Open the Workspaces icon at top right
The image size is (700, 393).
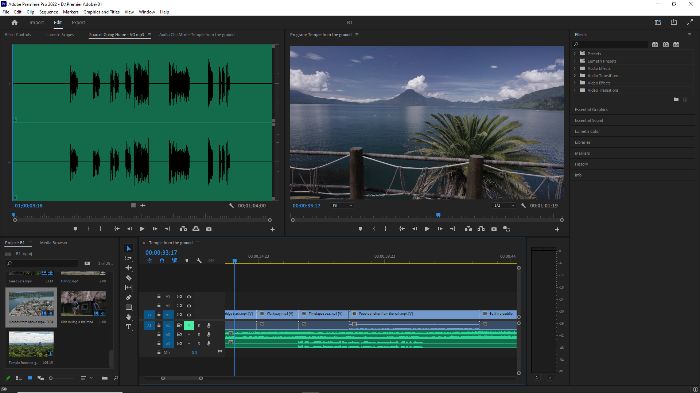pos(658,22)
